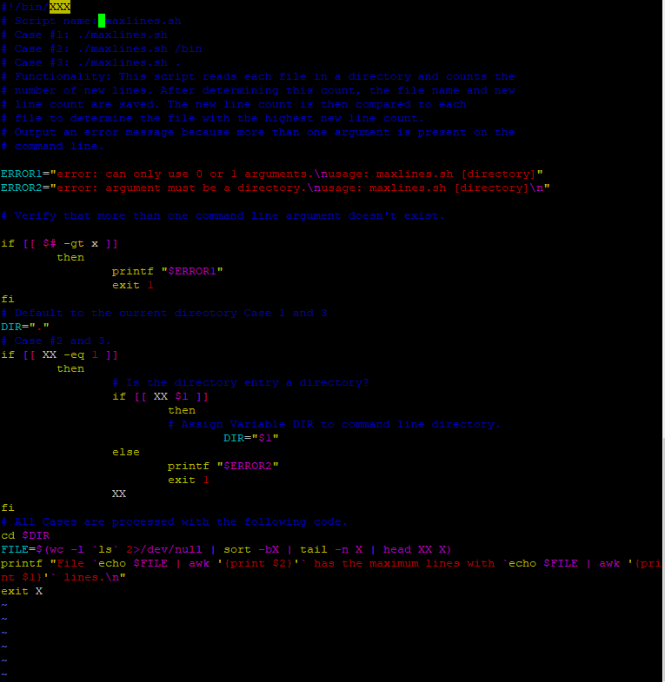Click the 'if [[ $# -gt x ]]' line
This screenshot has height=682, width=666.
tap(60, 244)
